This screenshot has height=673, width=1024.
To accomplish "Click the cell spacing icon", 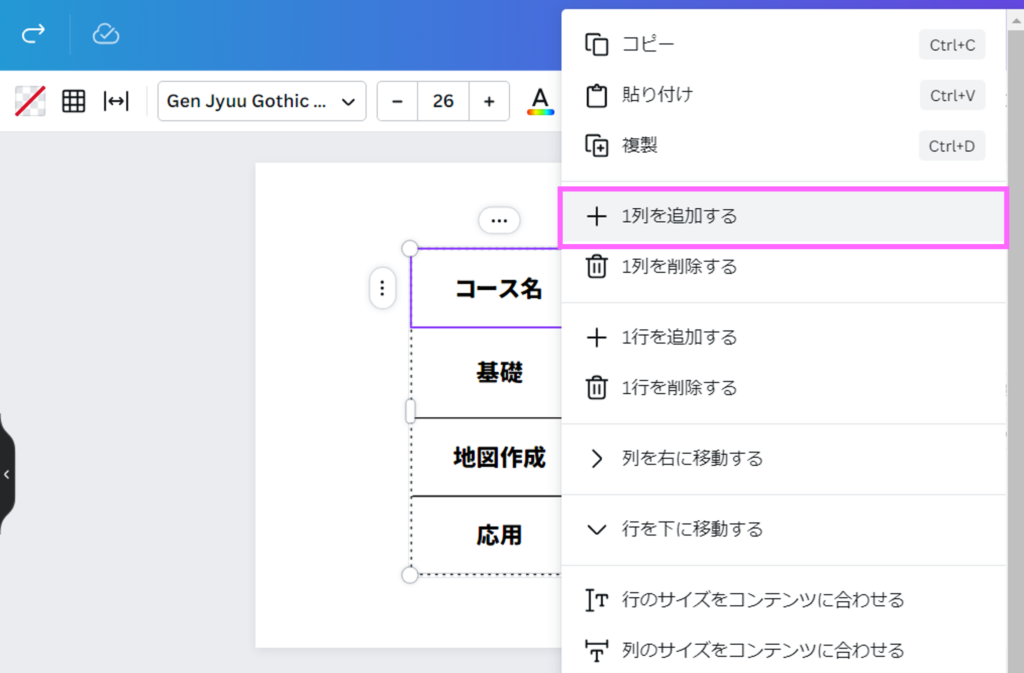I will click(x=116, y=101).
